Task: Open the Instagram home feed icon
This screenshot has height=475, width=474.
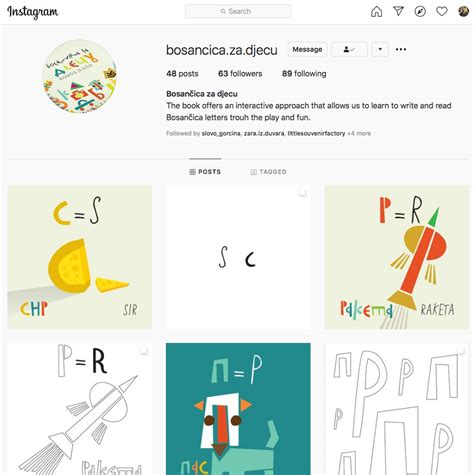Action: [x=376, y=11]
